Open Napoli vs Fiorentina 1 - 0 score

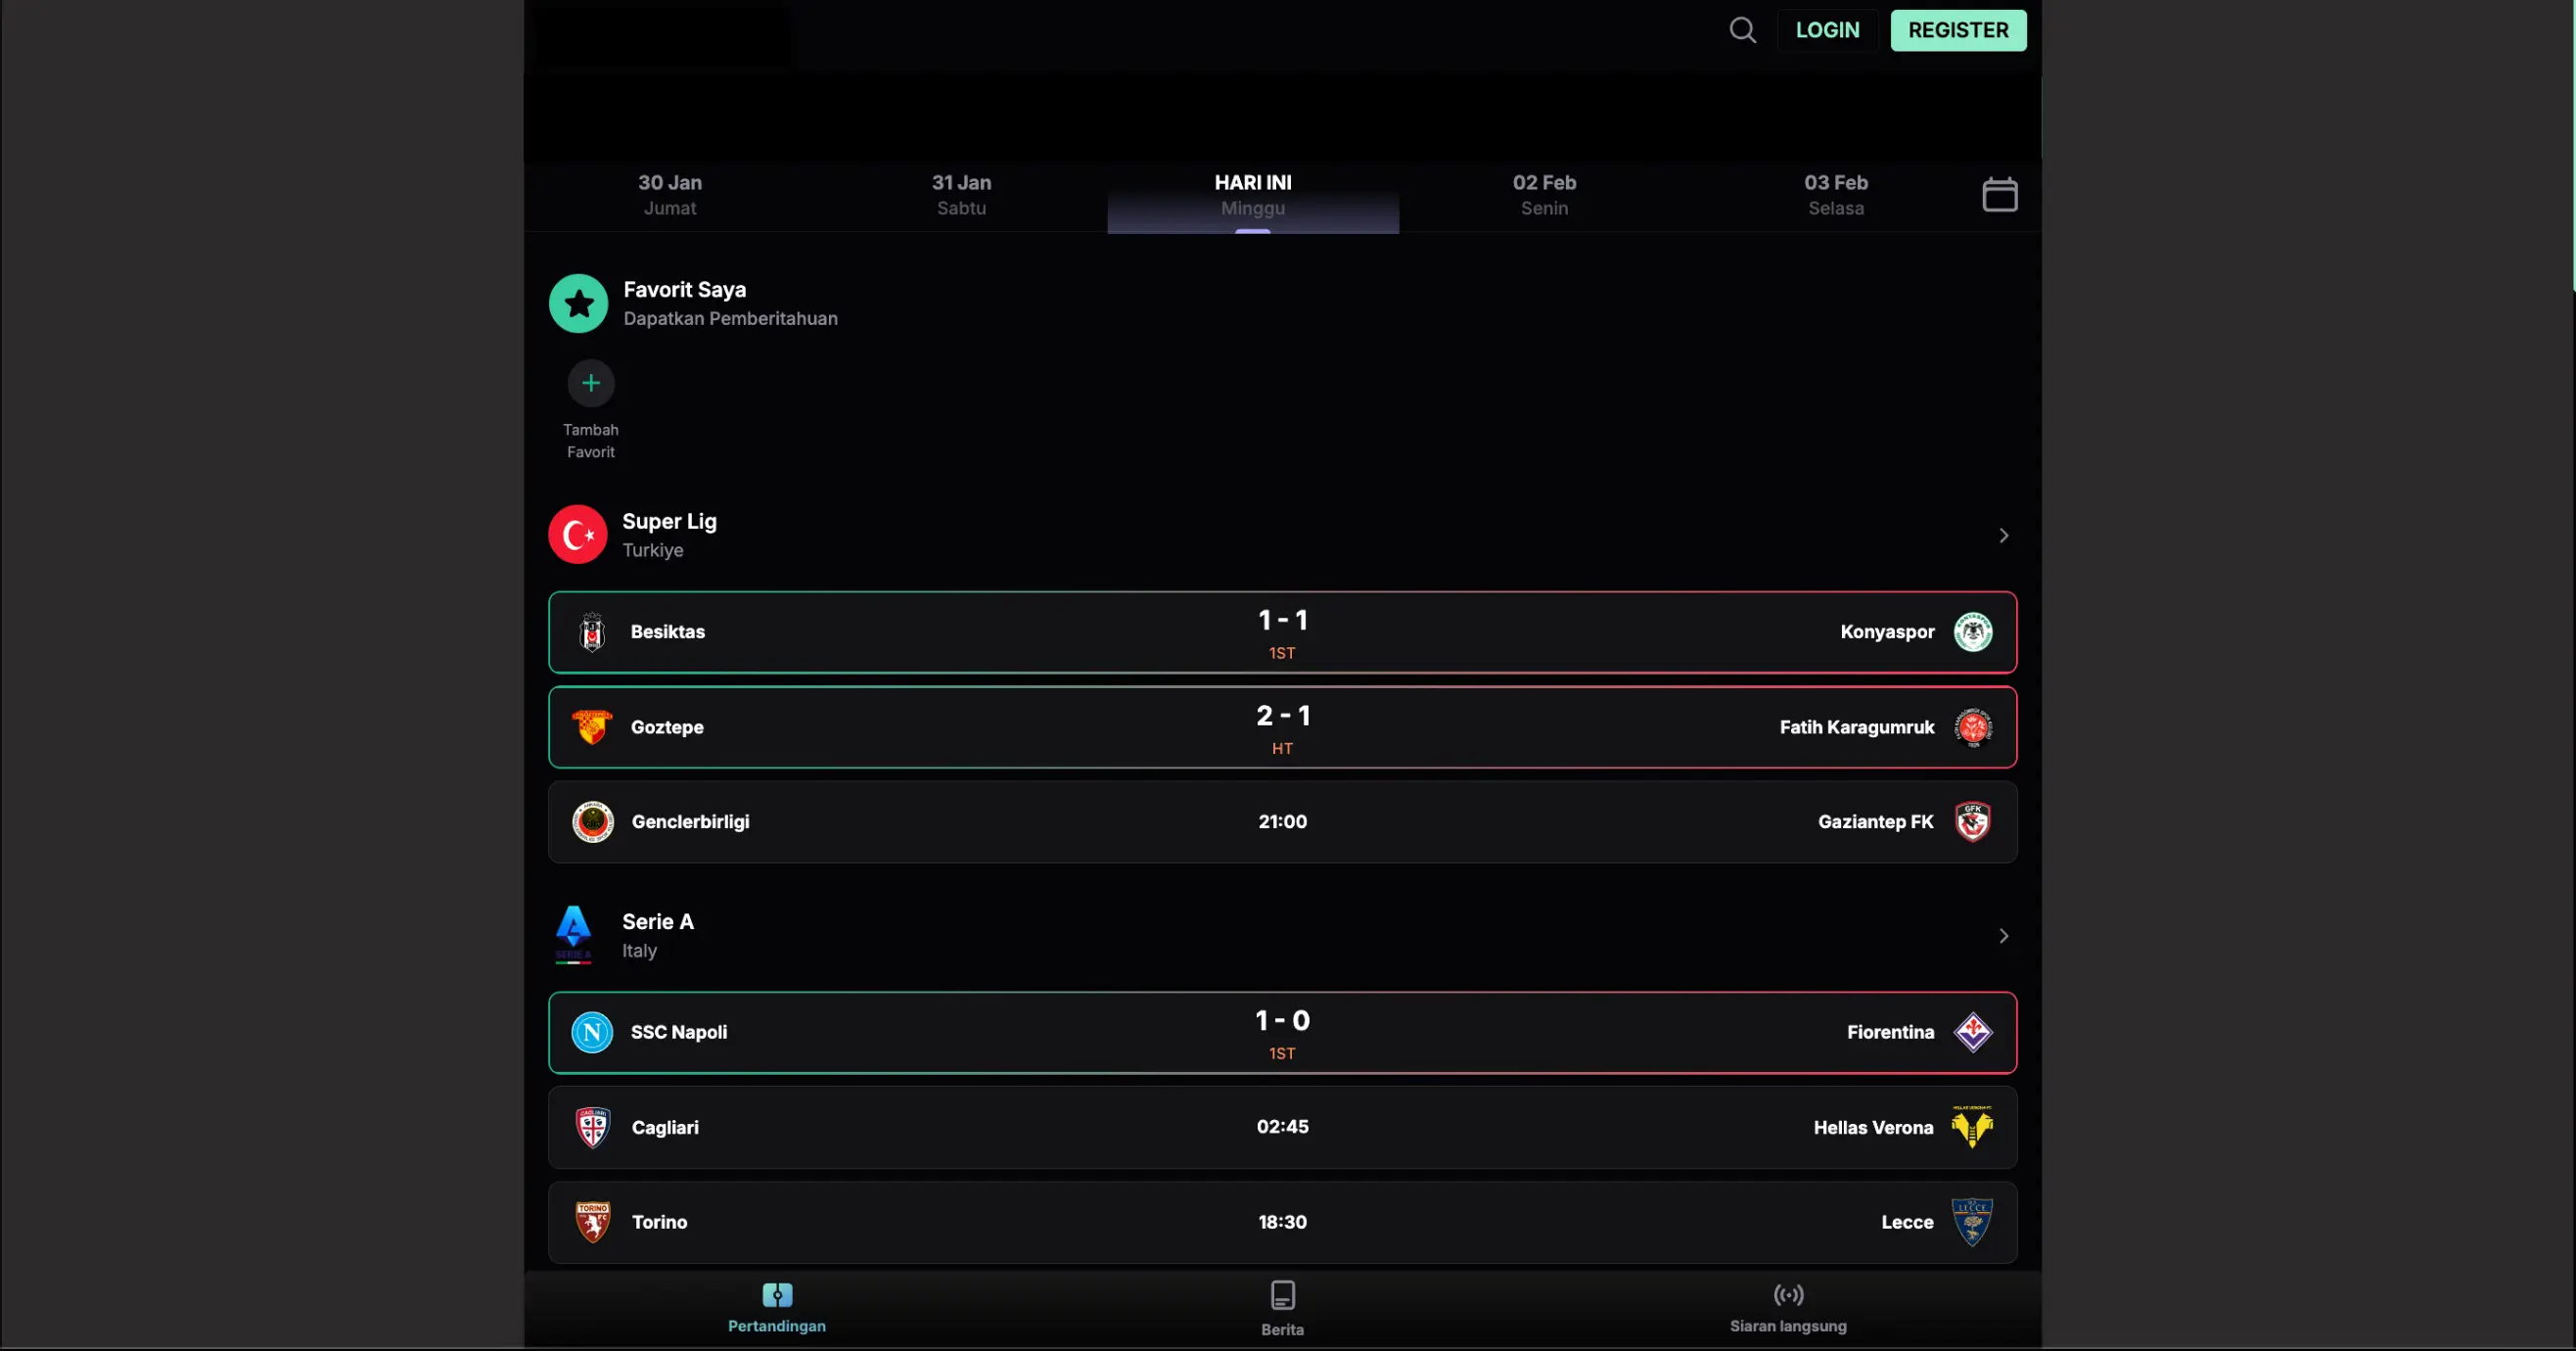pos(1282,1020)
